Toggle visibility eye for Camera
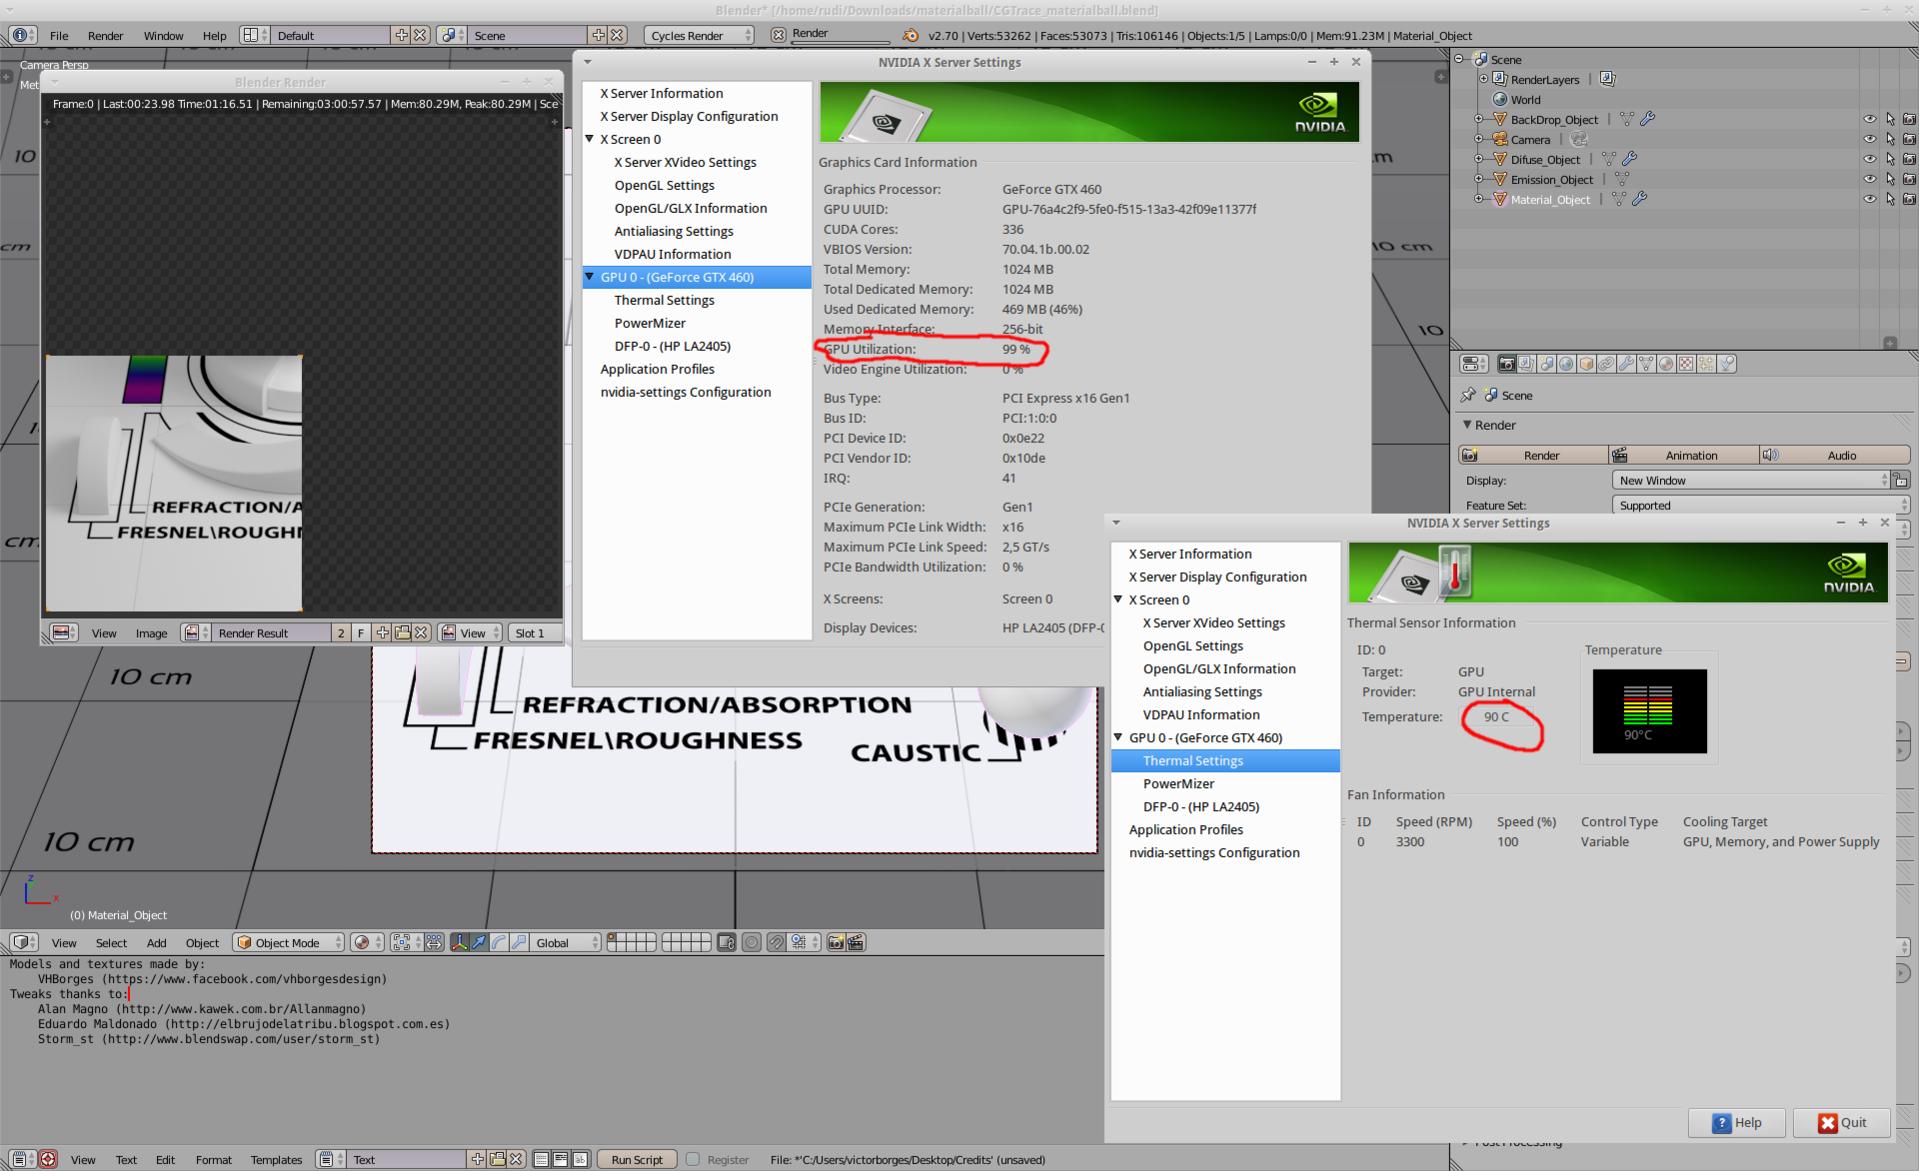Image resolution: width=1919 pixels, height=1171 pixels. 1869,139
